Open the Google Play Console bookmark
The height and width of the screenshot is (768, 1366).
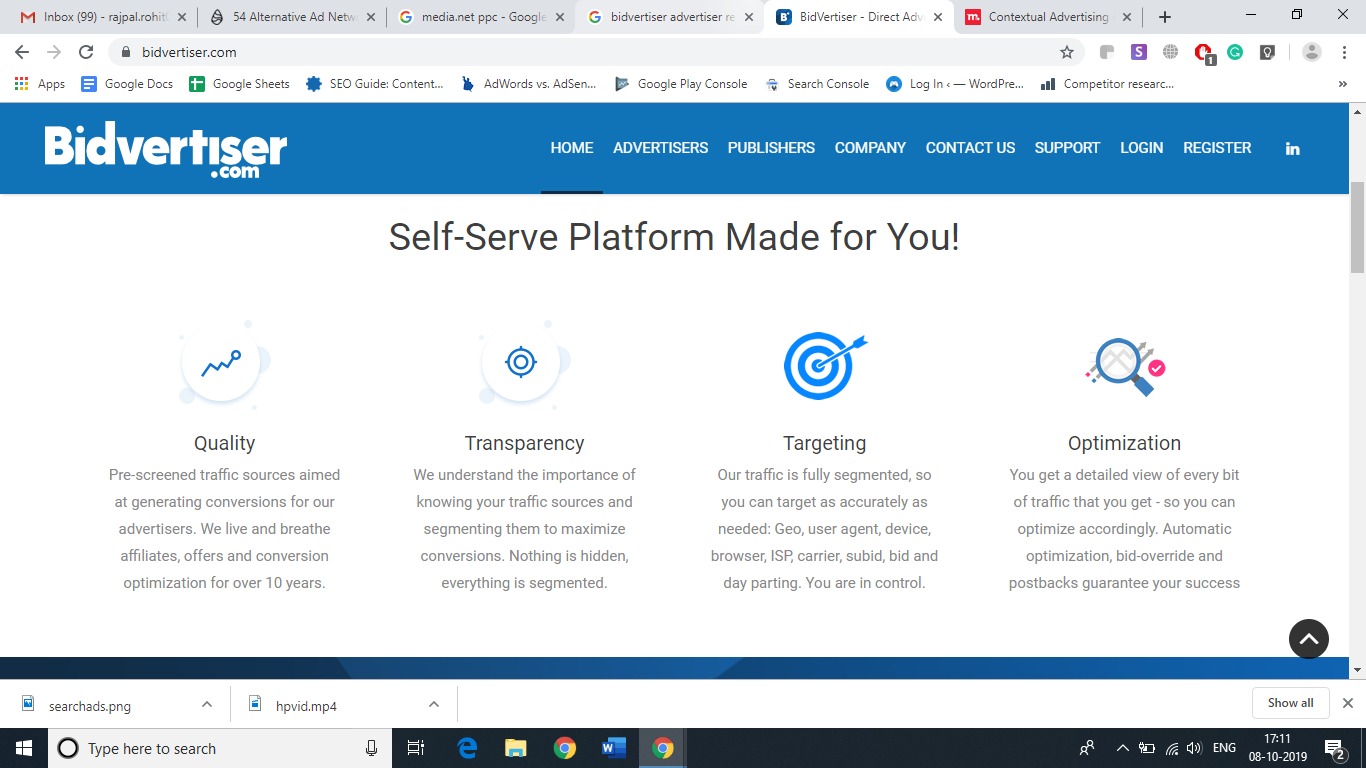point(681,84)
